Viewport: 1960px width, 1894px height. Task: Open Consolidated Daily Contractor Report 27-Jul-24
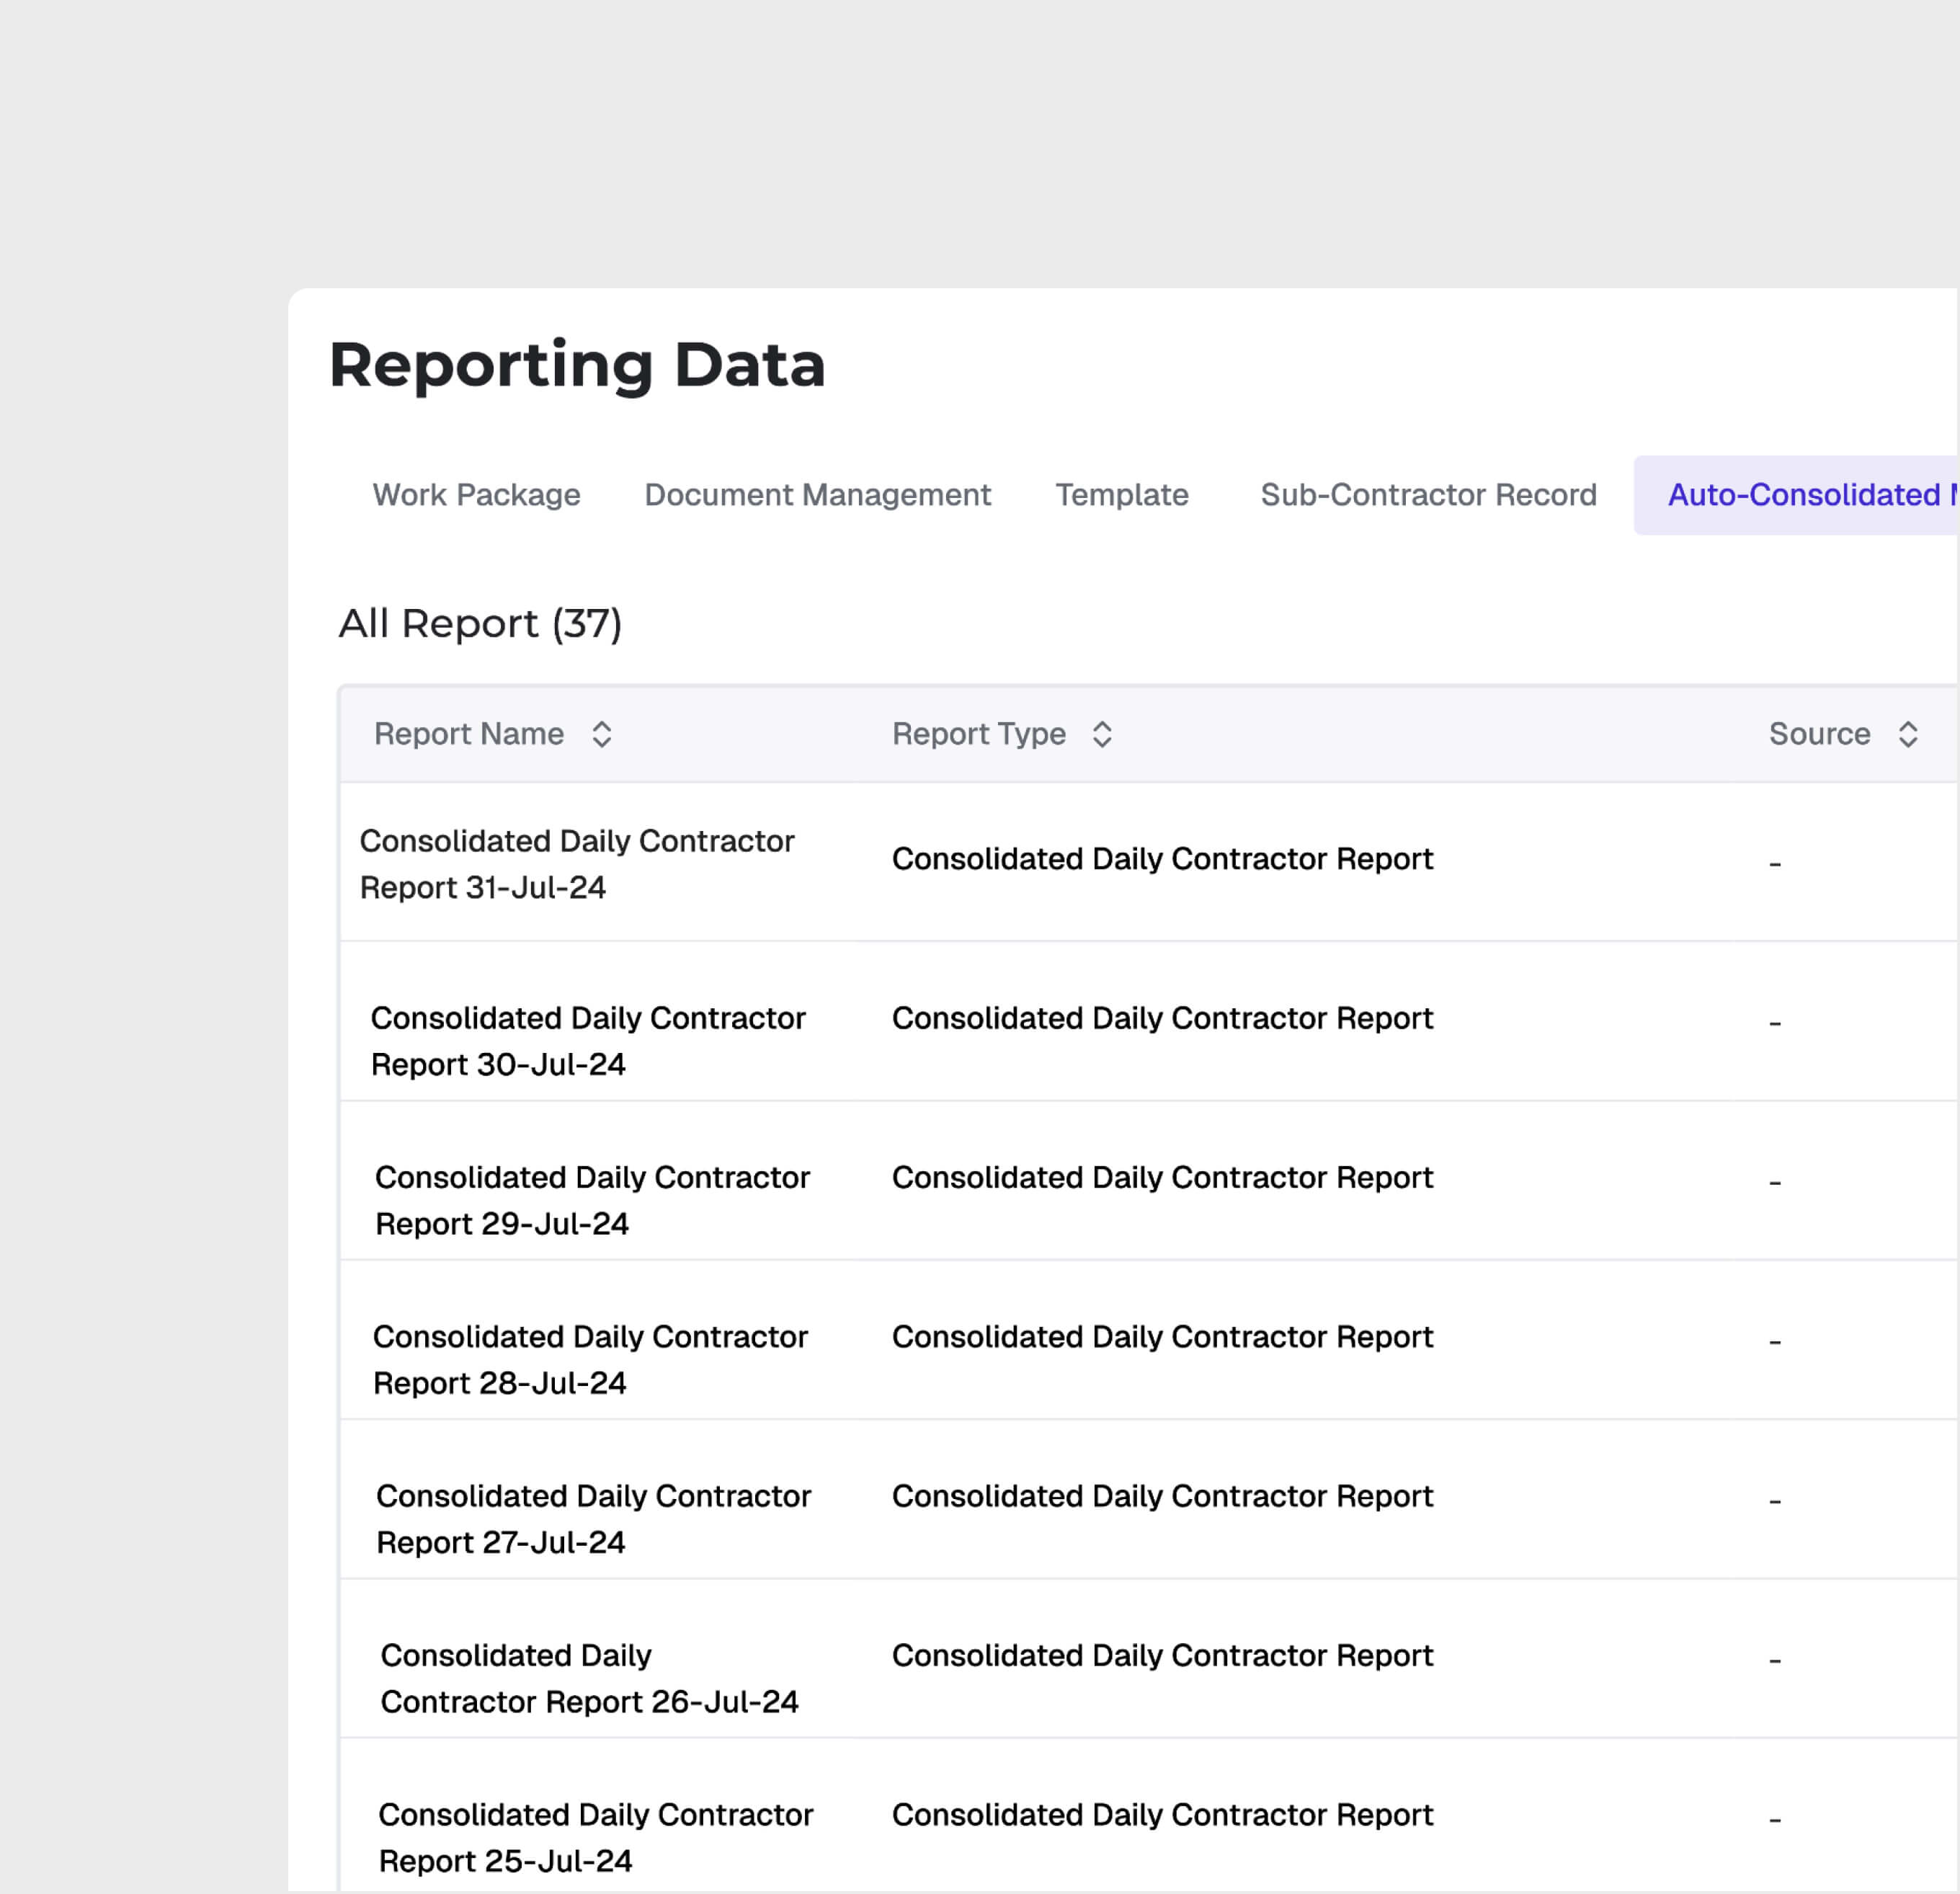pos(592,1518)
